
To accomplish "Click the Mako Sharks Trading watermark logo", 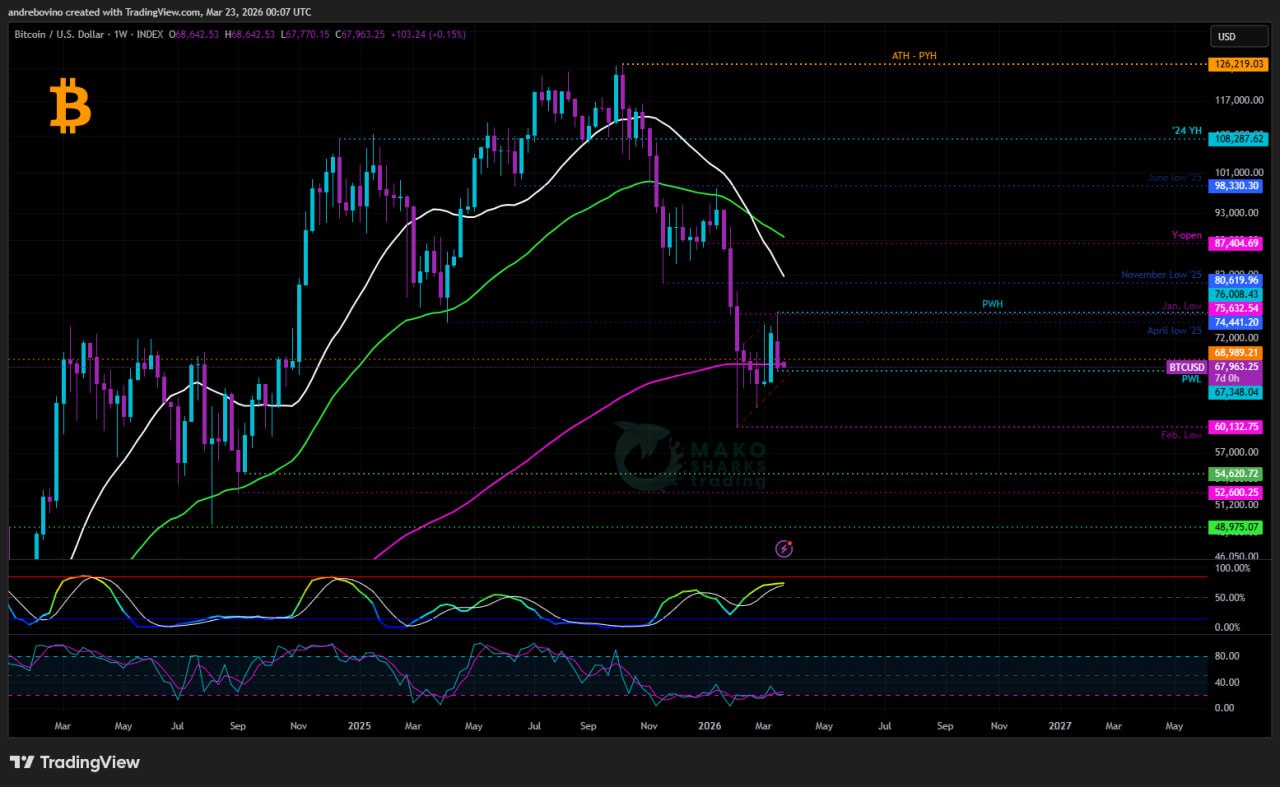I will point(690,457).
